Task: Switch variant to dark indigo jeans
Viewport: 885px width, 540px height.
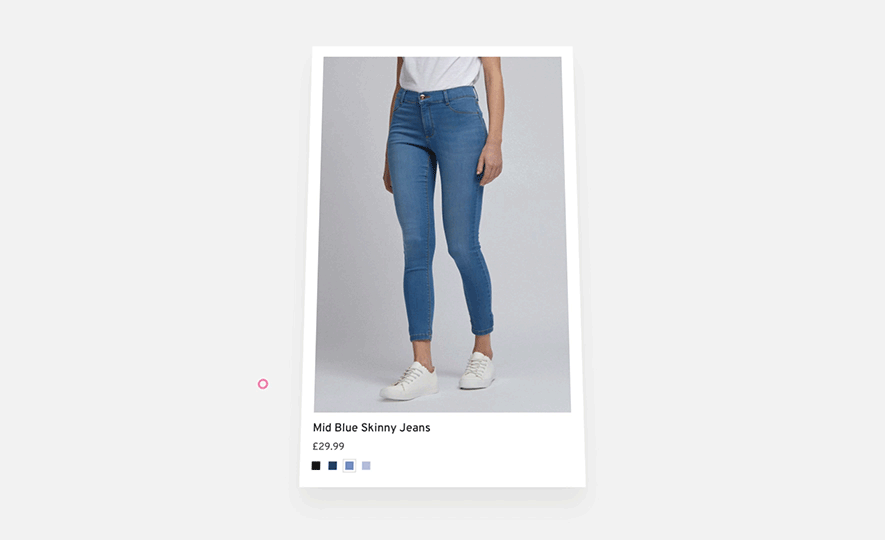Action: (x=332, y=466)
